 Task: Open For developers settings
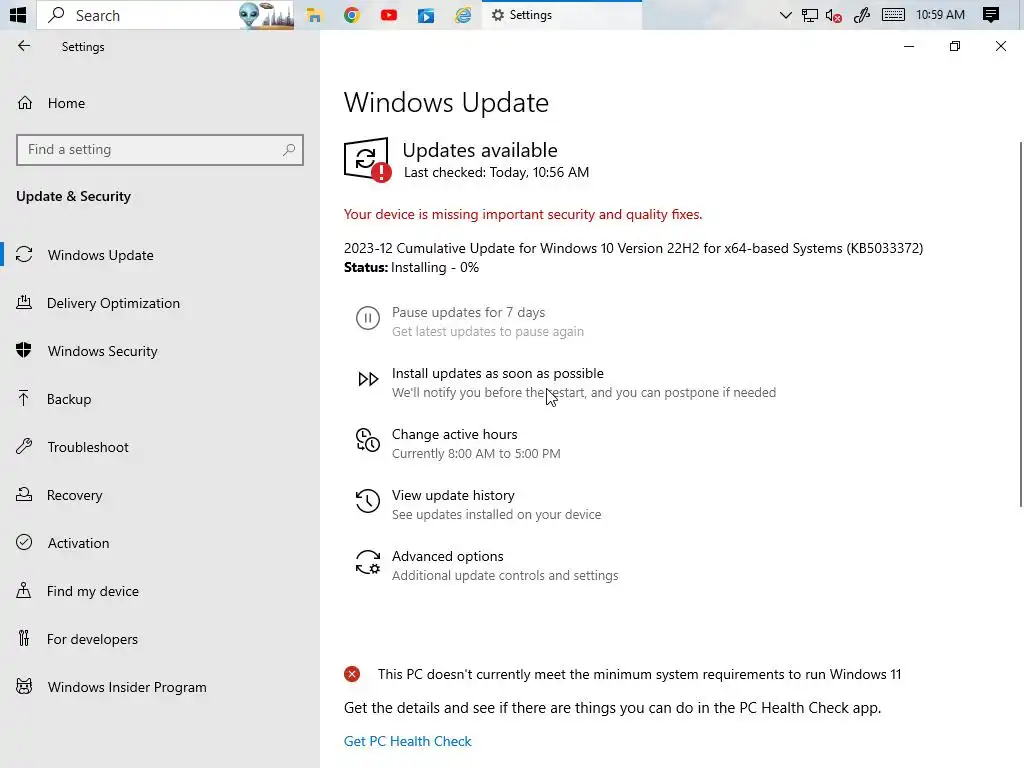tap(160, 639)
